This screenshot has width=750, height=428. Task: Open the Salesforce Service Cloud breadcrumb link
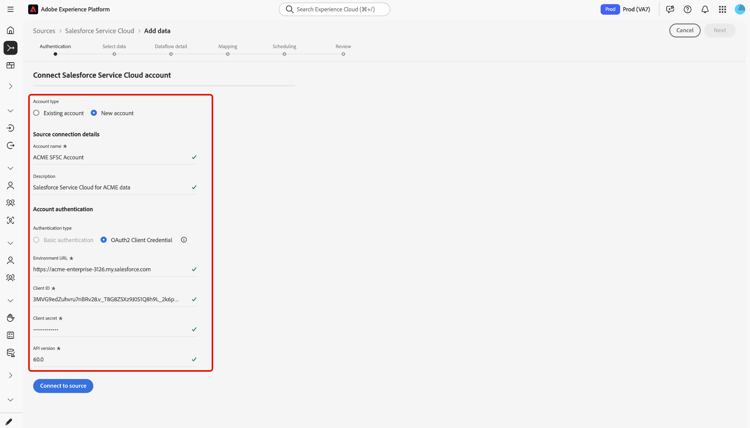point(99,31)
